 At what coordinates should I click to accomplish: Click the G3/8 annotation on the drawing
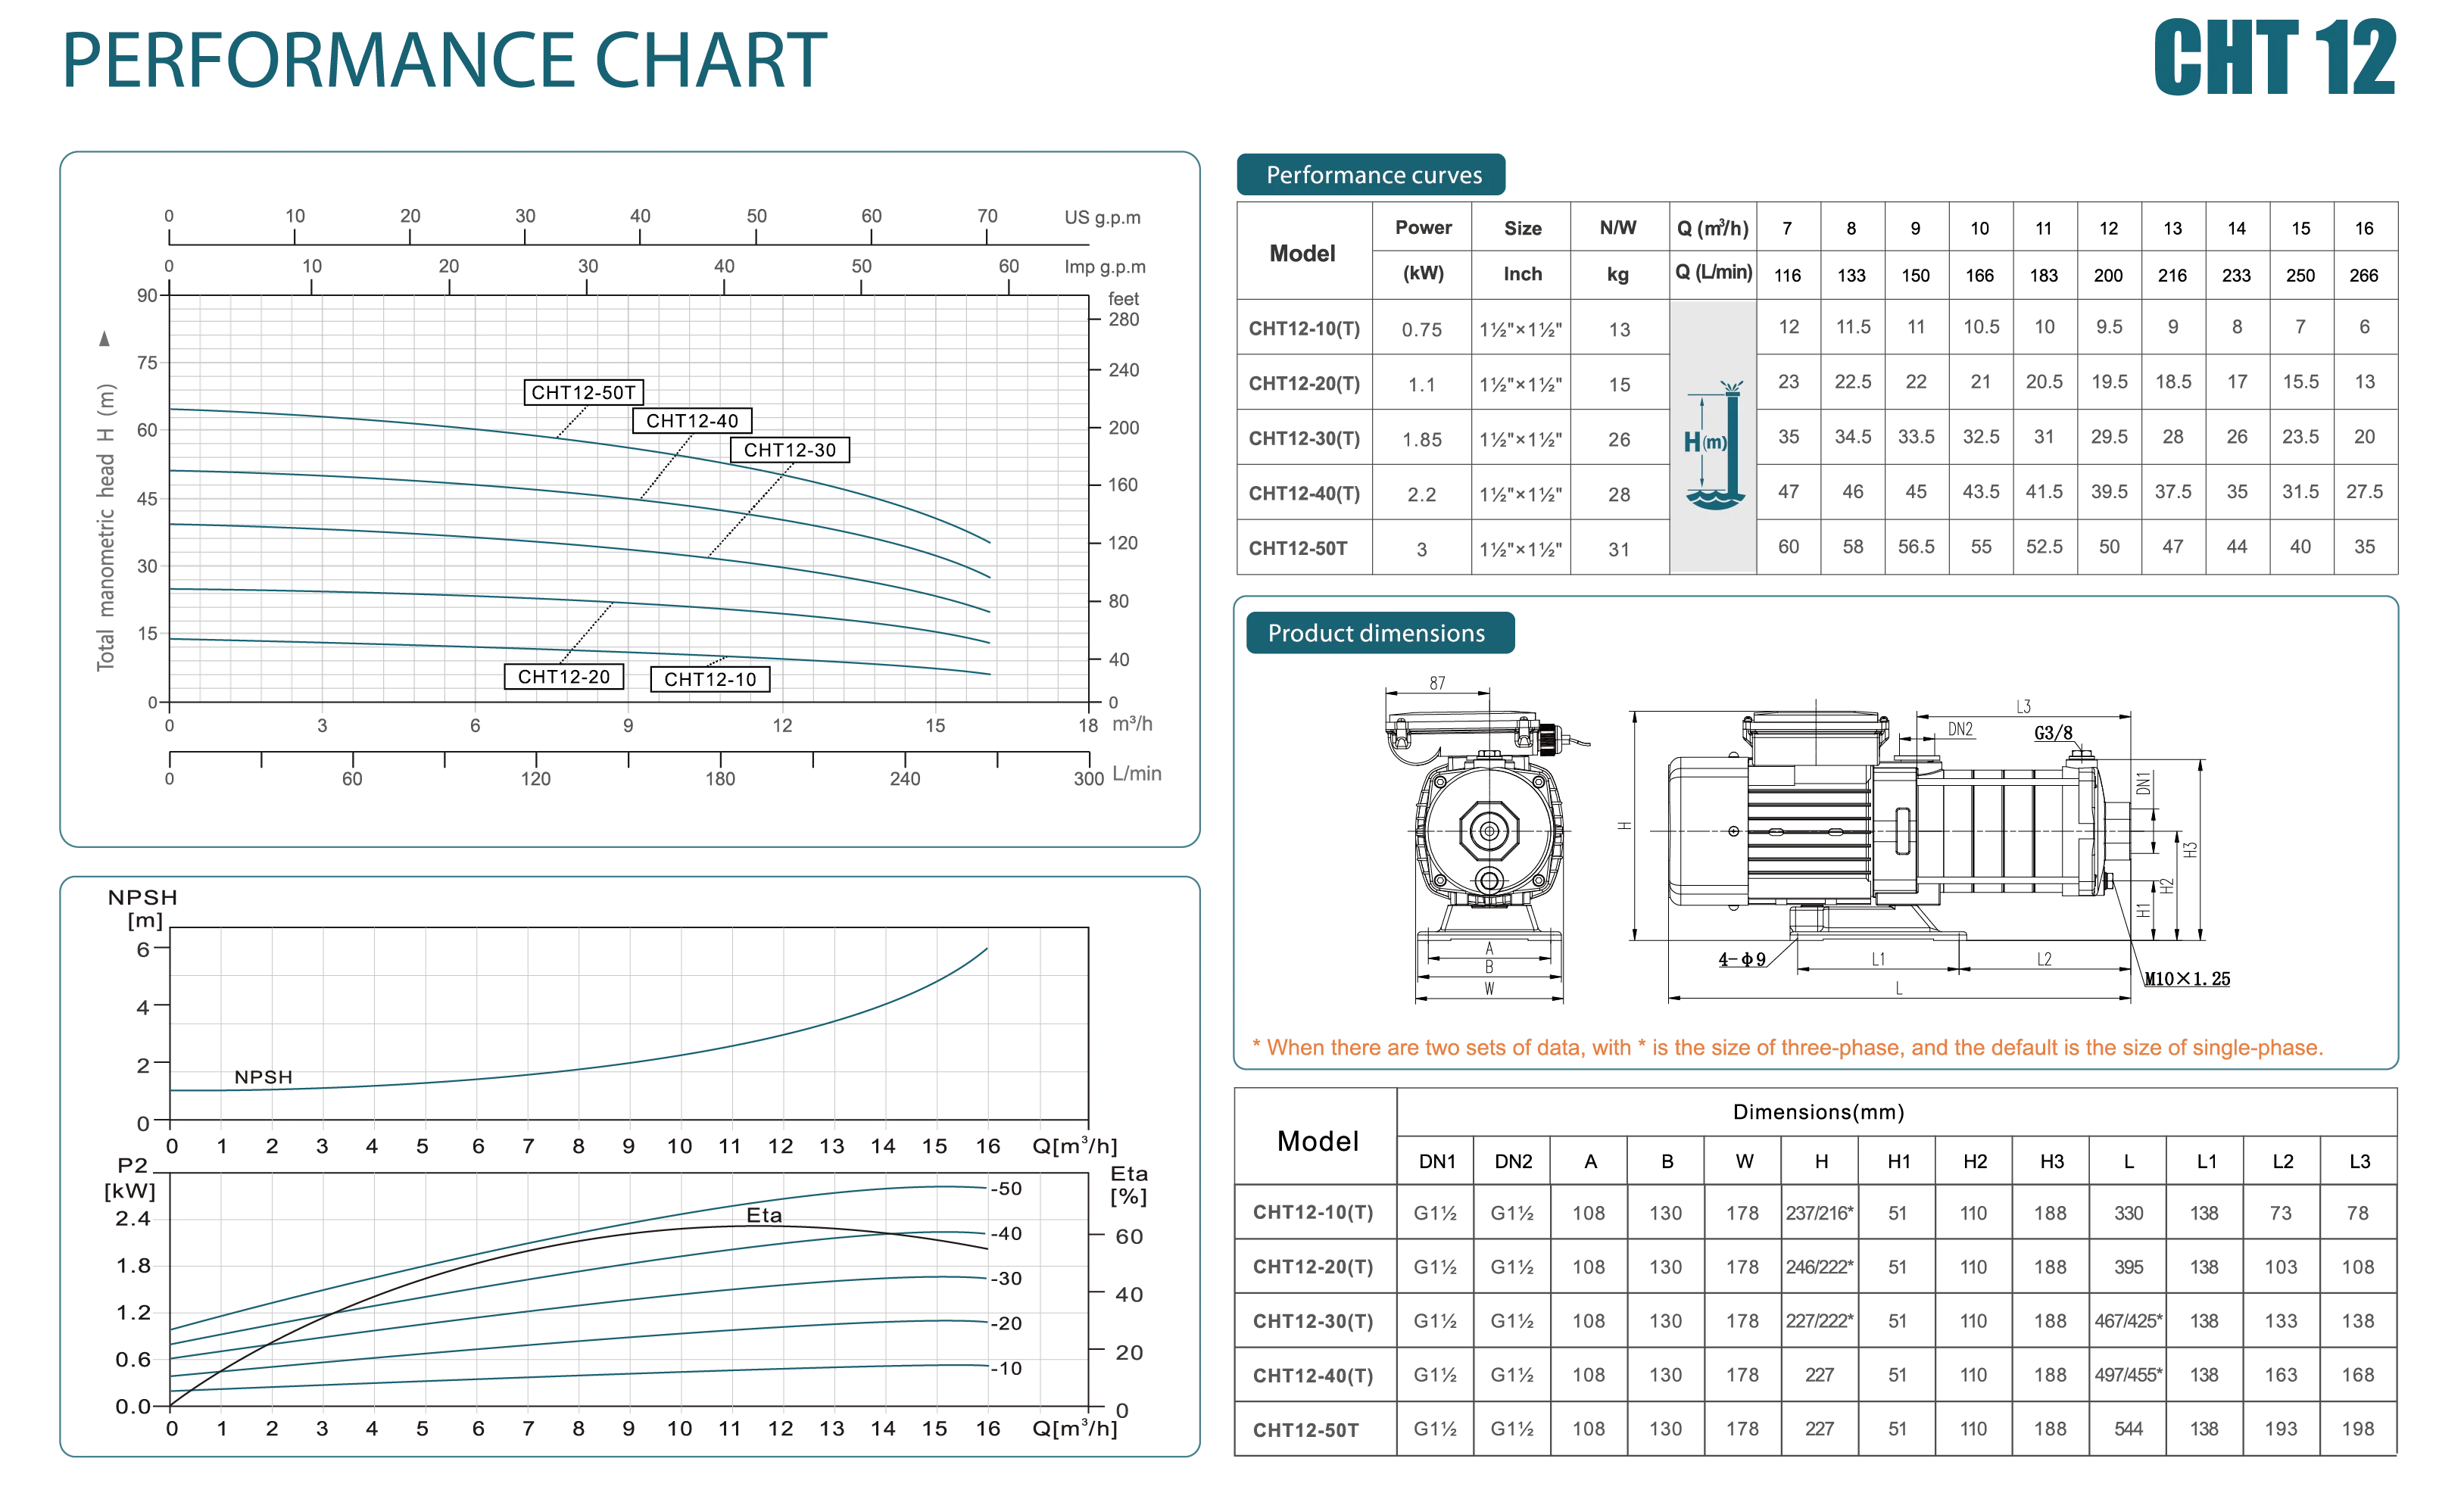(x=2053, y=733)
